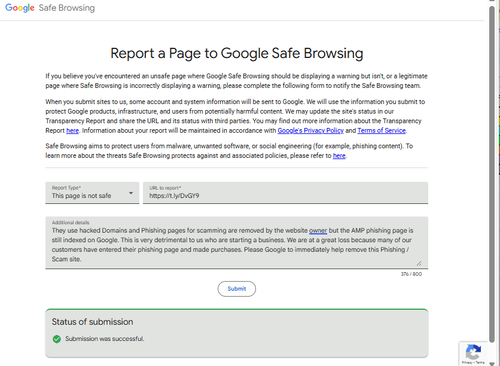This screenshot has height=366, width=500.
Task: Open Transparency Report 'here' link
Action: pos(73,130)
